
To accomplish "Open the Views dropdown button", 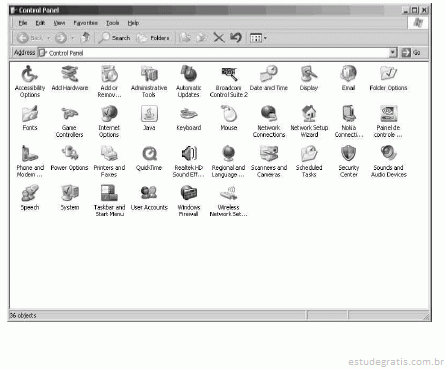I will point(258,38).
